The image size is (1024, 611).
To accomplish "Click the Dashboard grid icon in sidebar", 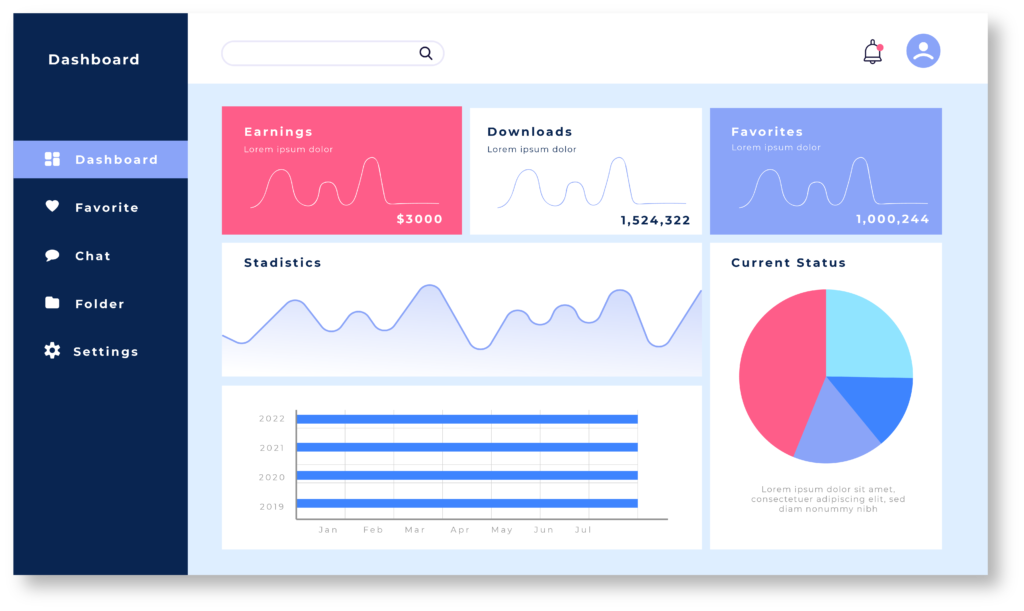I will pyautogui.click(x=53, y=159).
